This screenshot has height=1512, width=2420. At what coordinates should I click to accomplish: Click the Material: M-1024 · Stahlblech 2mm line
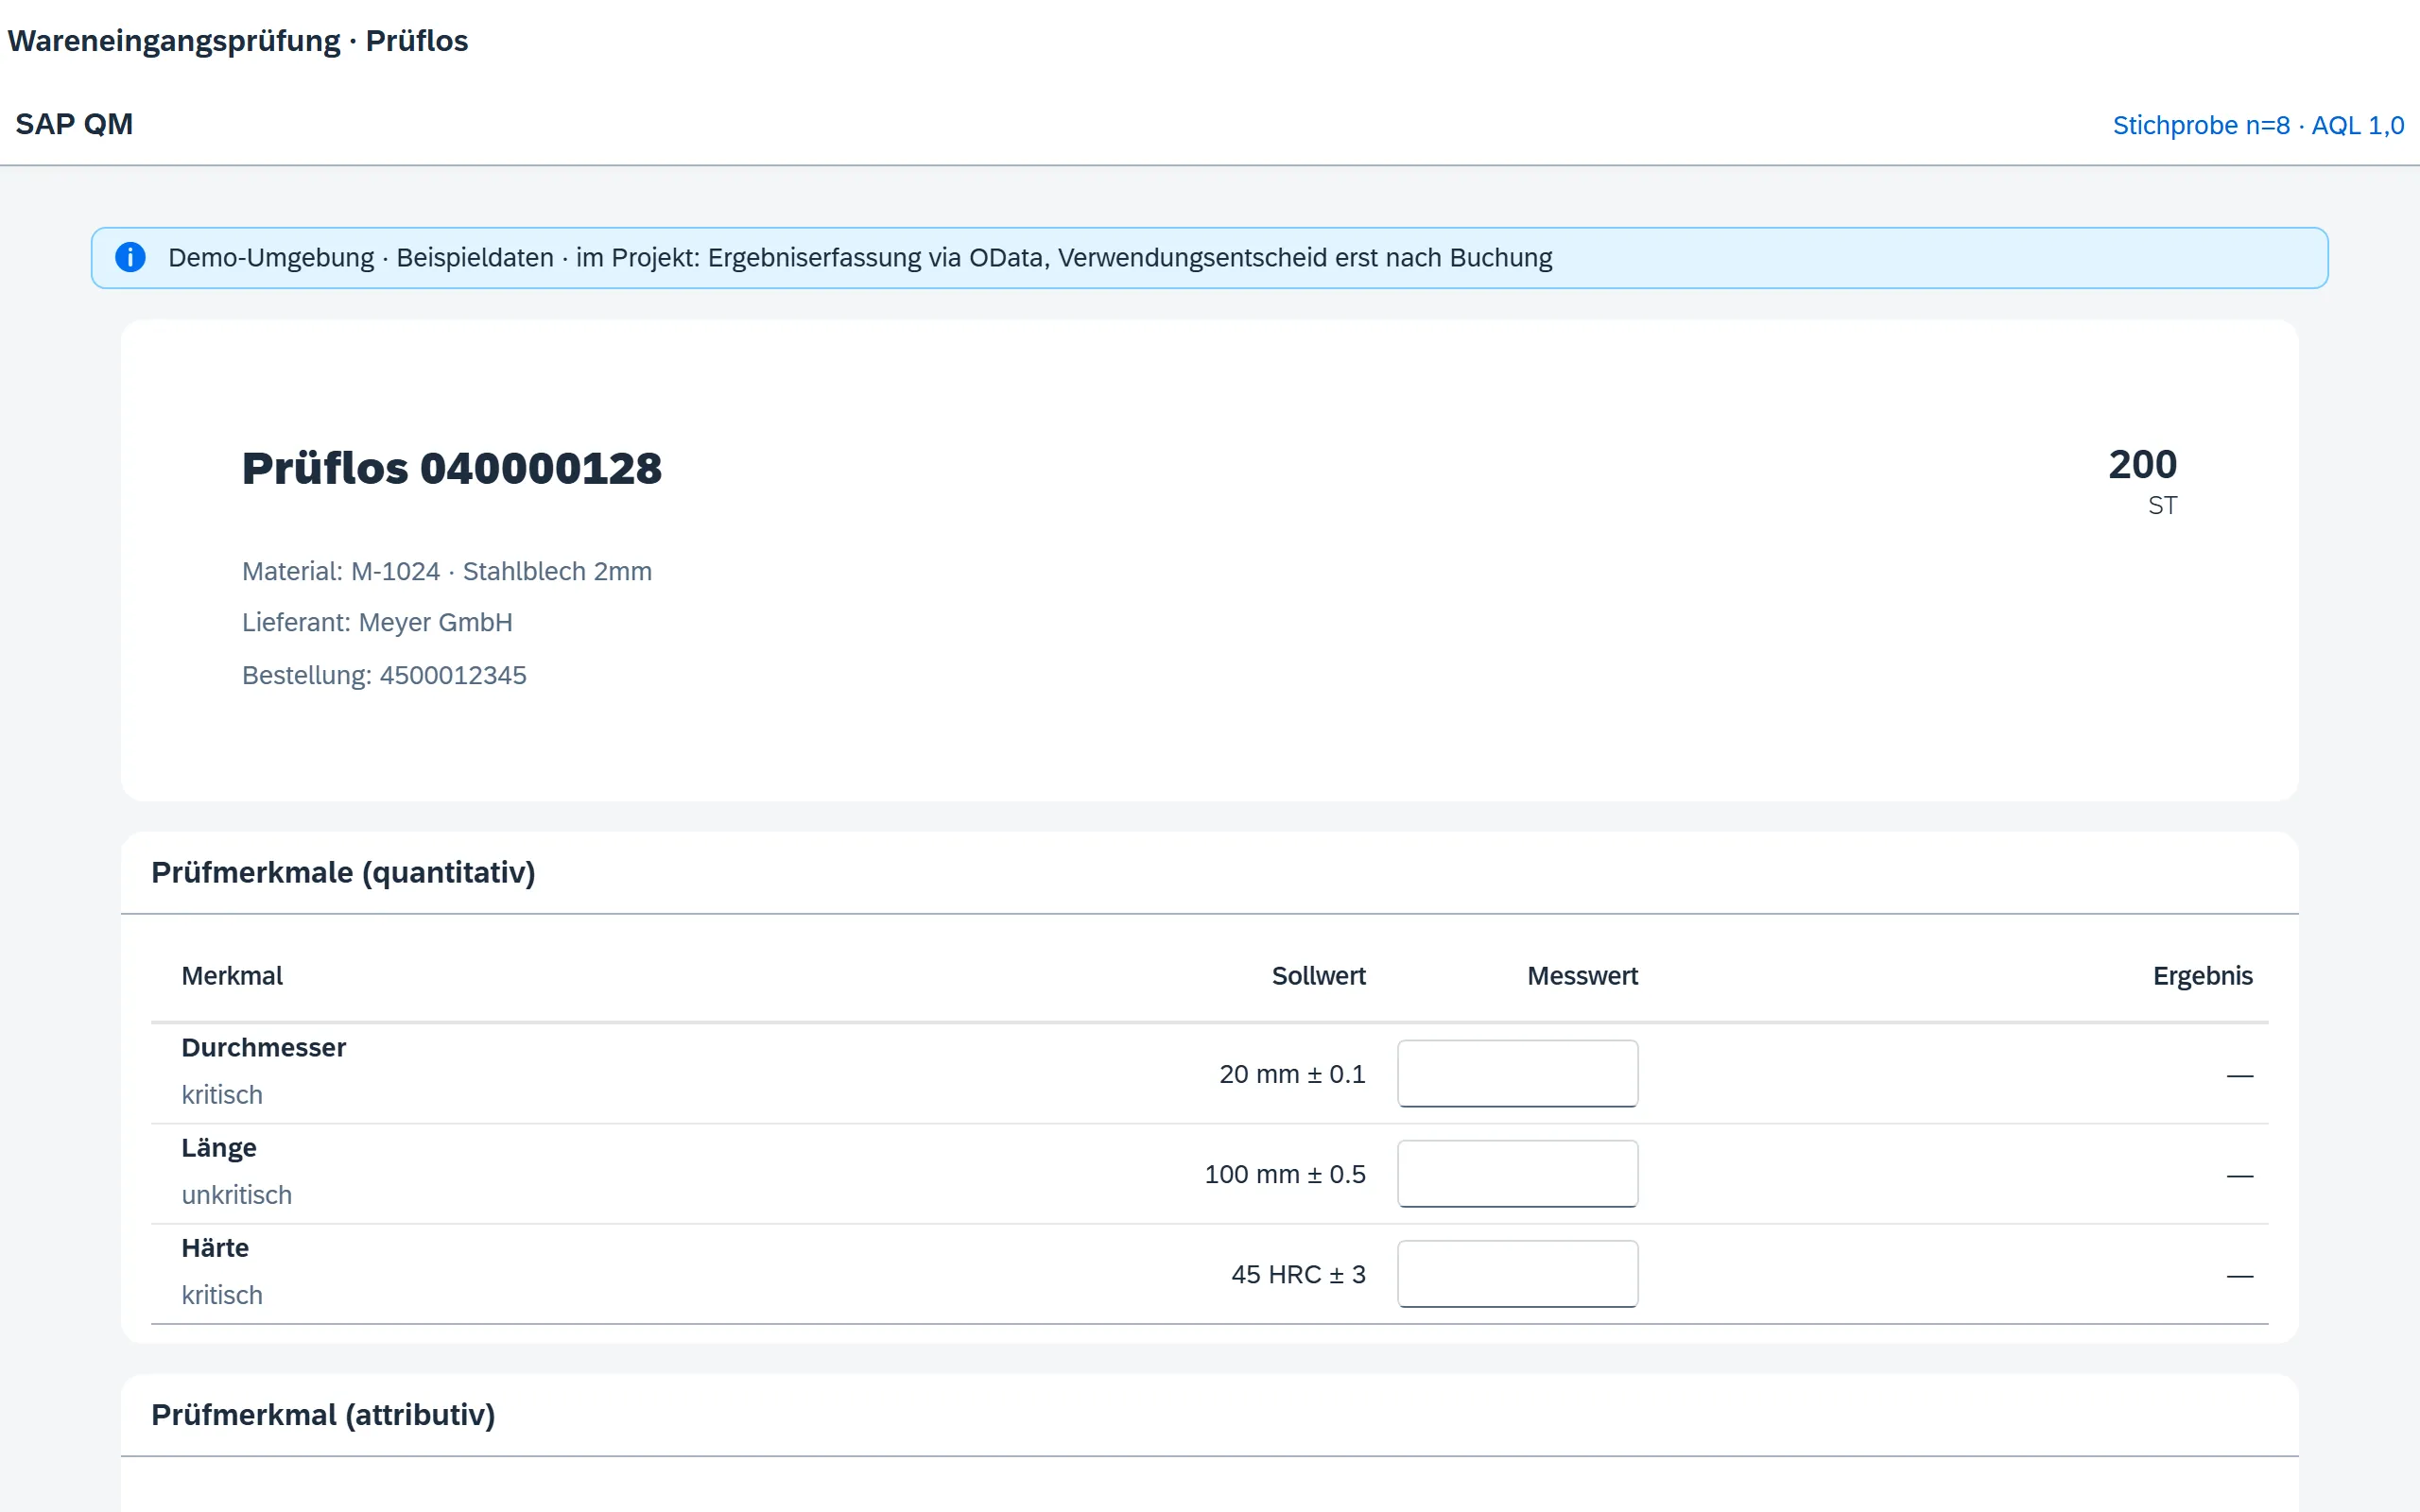pos(447,571)
